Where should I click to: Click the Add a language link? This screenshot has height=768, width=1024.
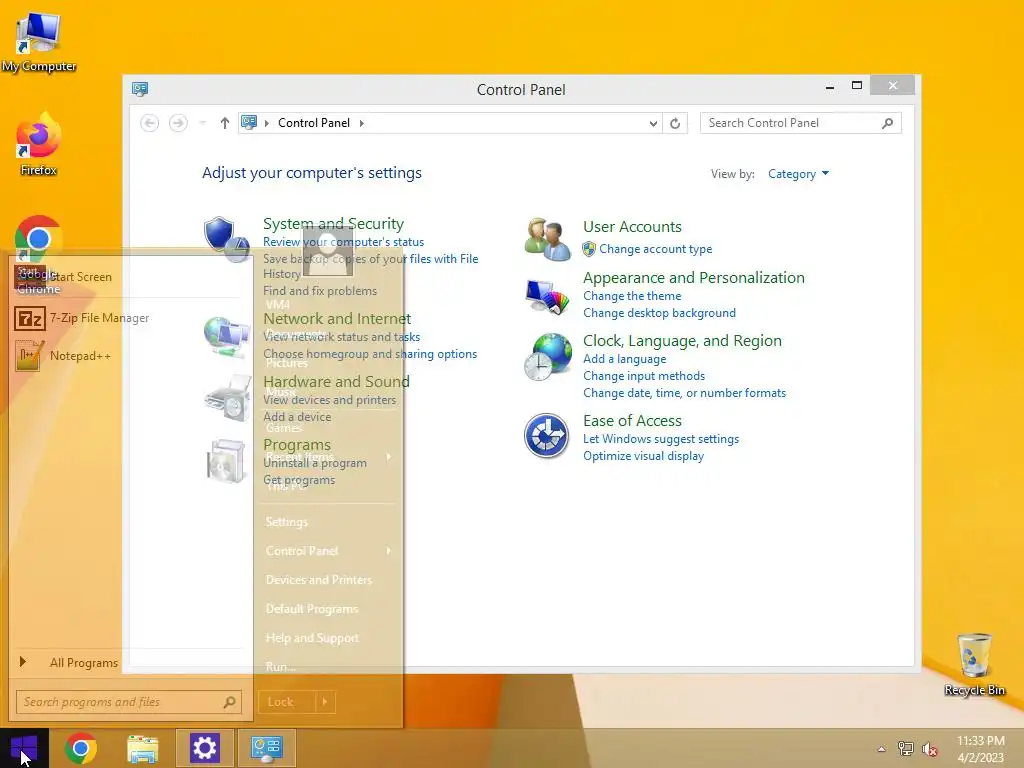click(x=624, y=359)
